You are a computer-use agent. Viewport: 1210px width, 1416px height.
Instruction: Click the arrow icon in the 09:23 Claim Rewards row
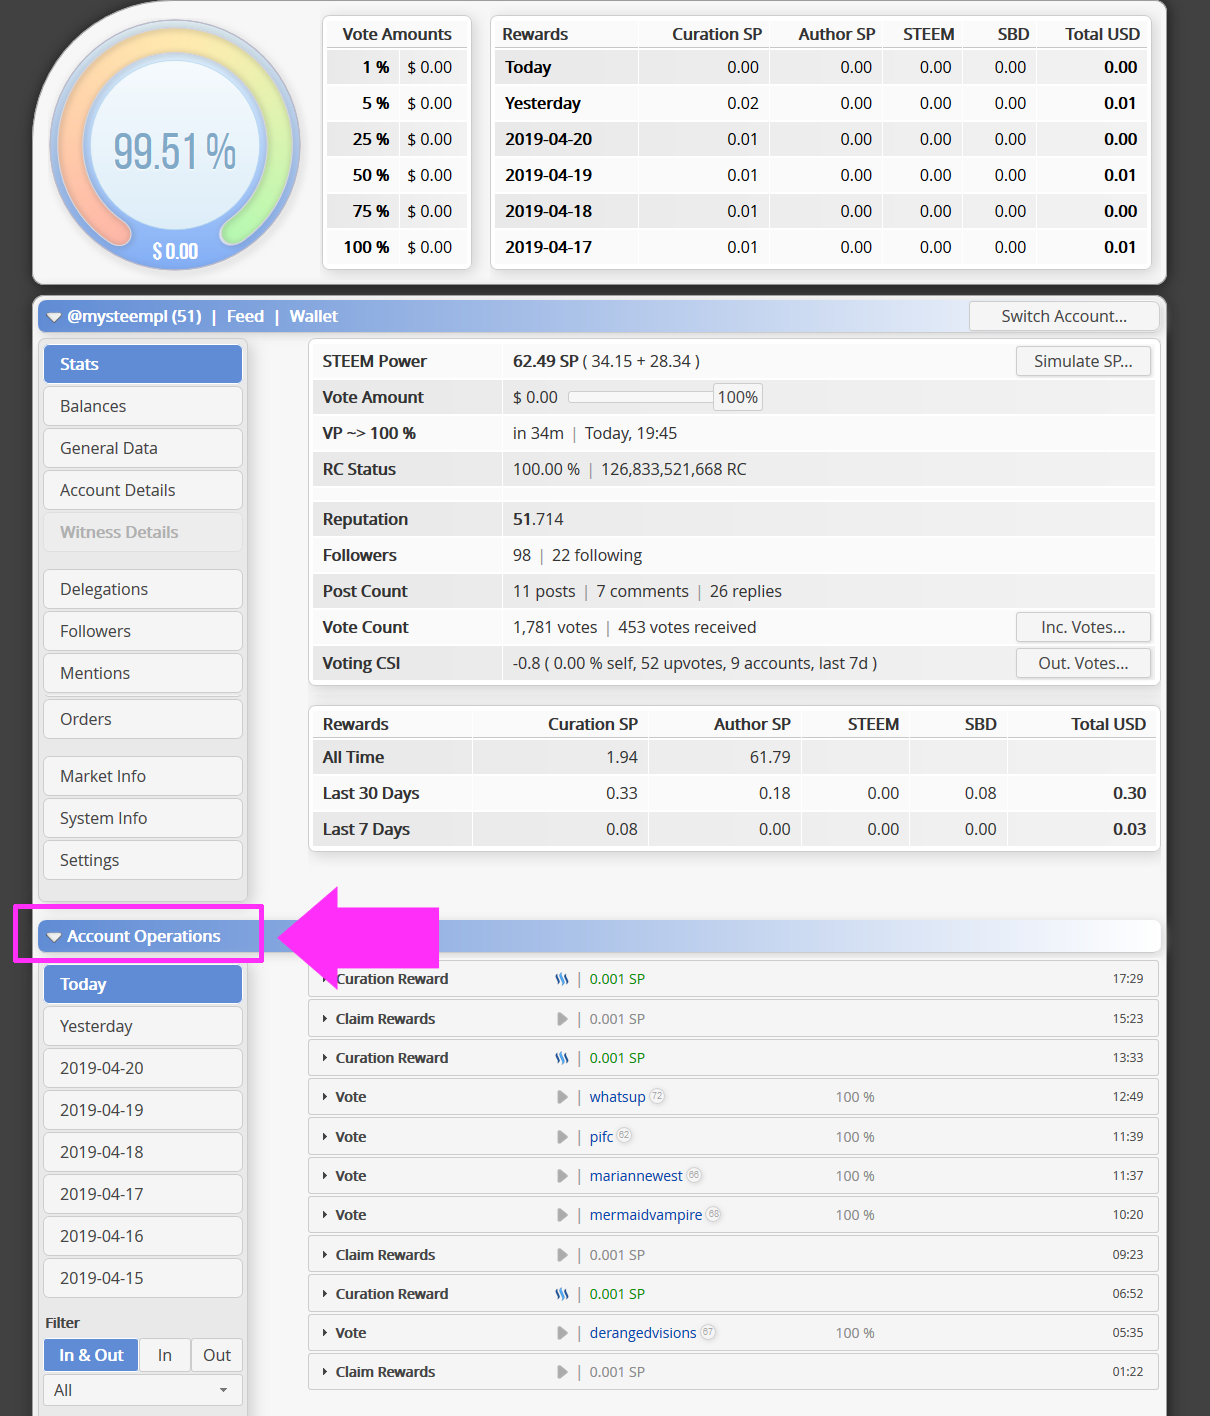click(562, 1255)
